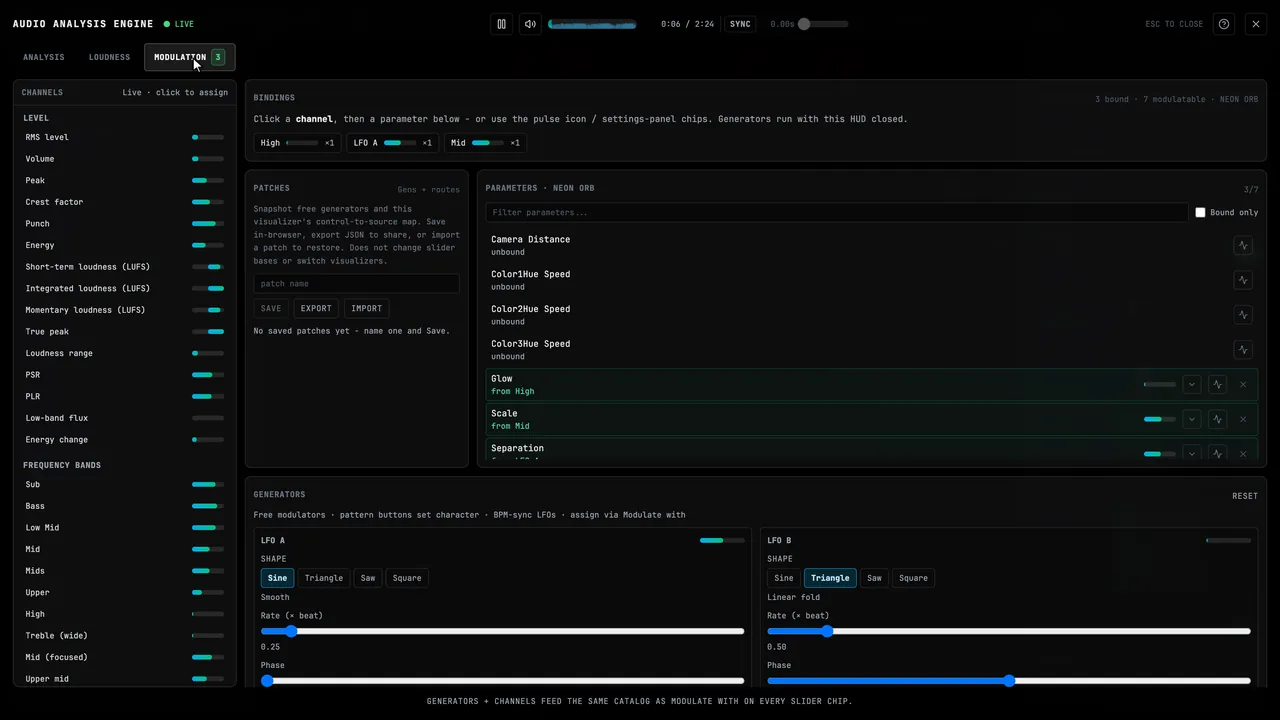Select Saw shape for LFO A
1280x720 pixels.
pyautogui.click(x=368, y=578)
